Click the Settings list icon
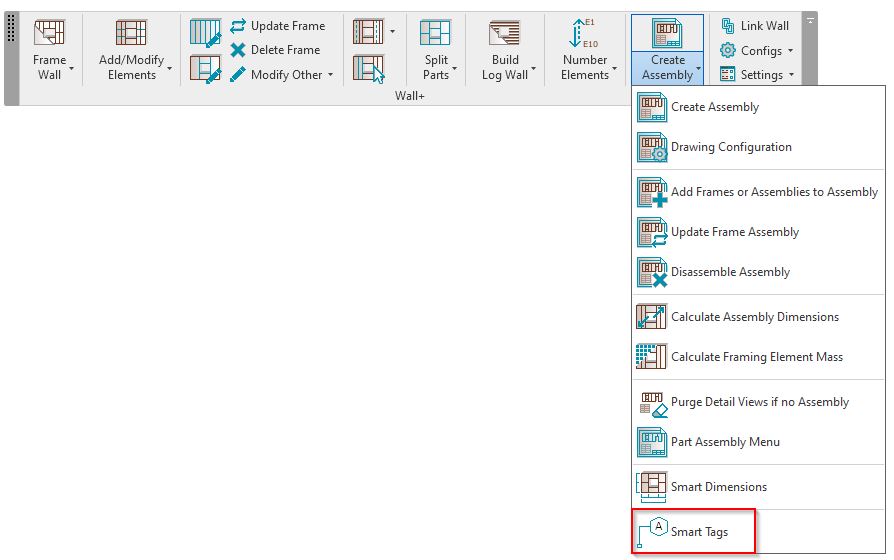This screenshot has height=560, width=894. point(728,75)
